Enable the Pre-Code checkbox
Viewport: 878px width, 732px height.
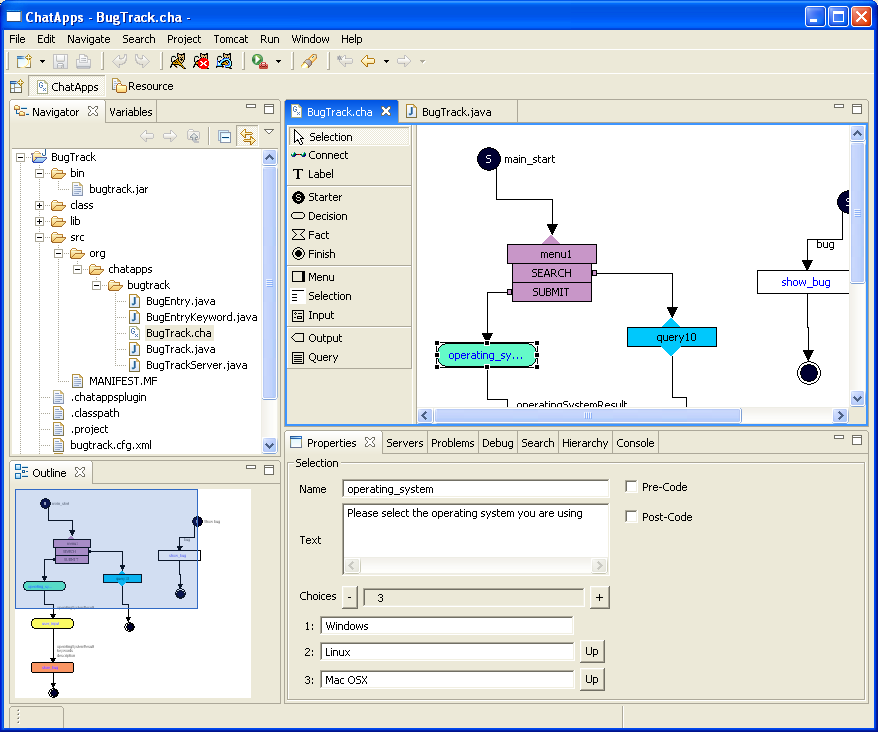click(631, 487)
